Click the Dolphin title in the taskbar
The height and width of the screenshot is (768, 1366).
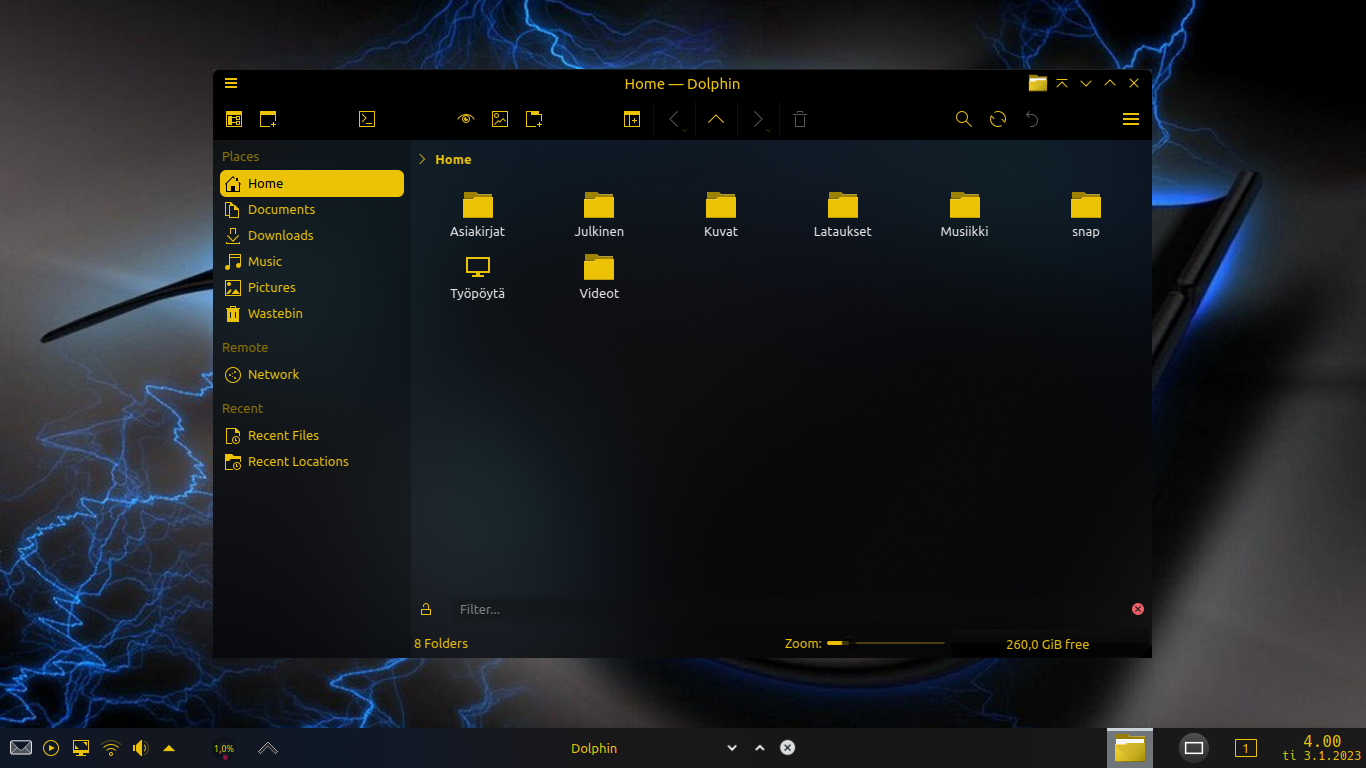pyautogui.click(x=594, y=748)
